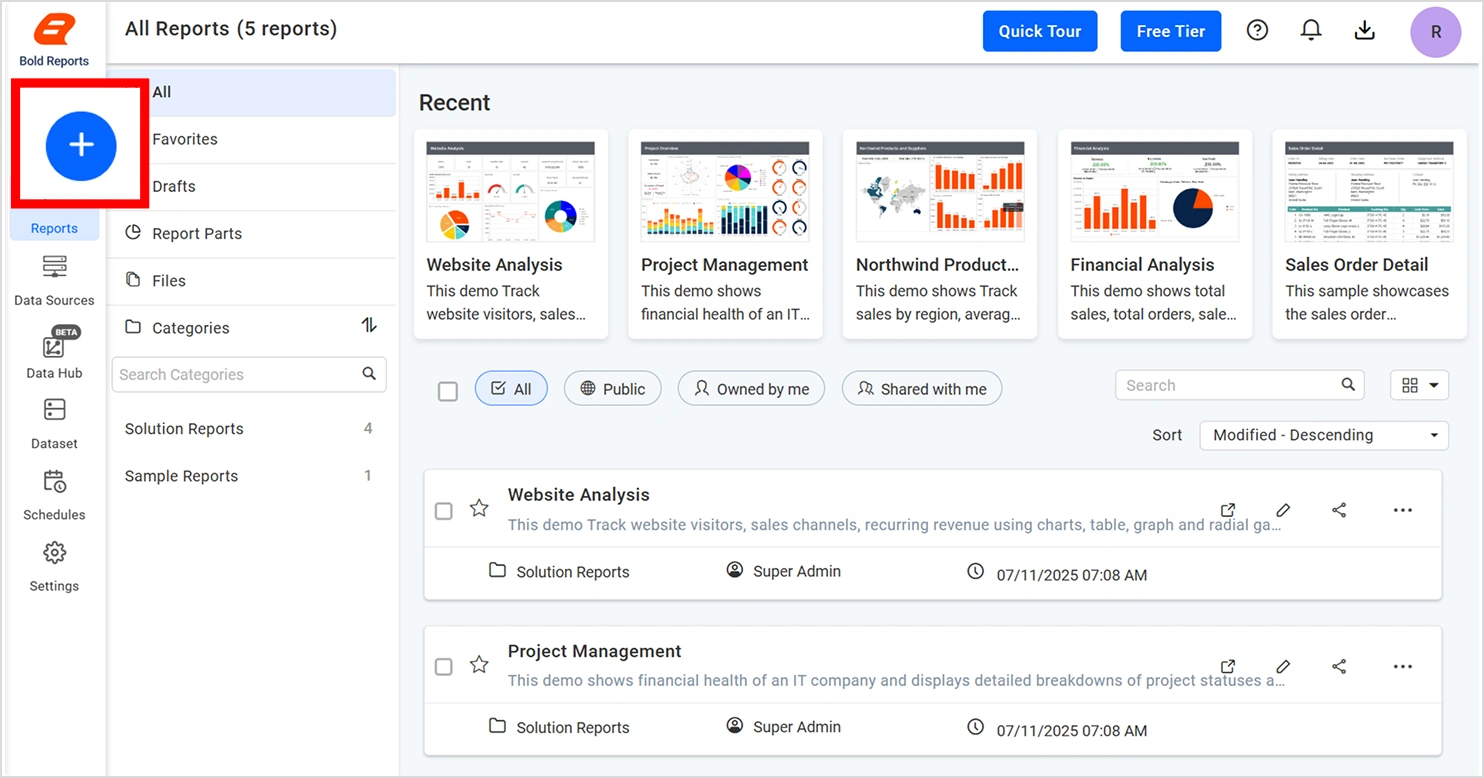Open more options for Website Analysis
This screenshot has width=1484, height=778.
(x=1403, y=510)
